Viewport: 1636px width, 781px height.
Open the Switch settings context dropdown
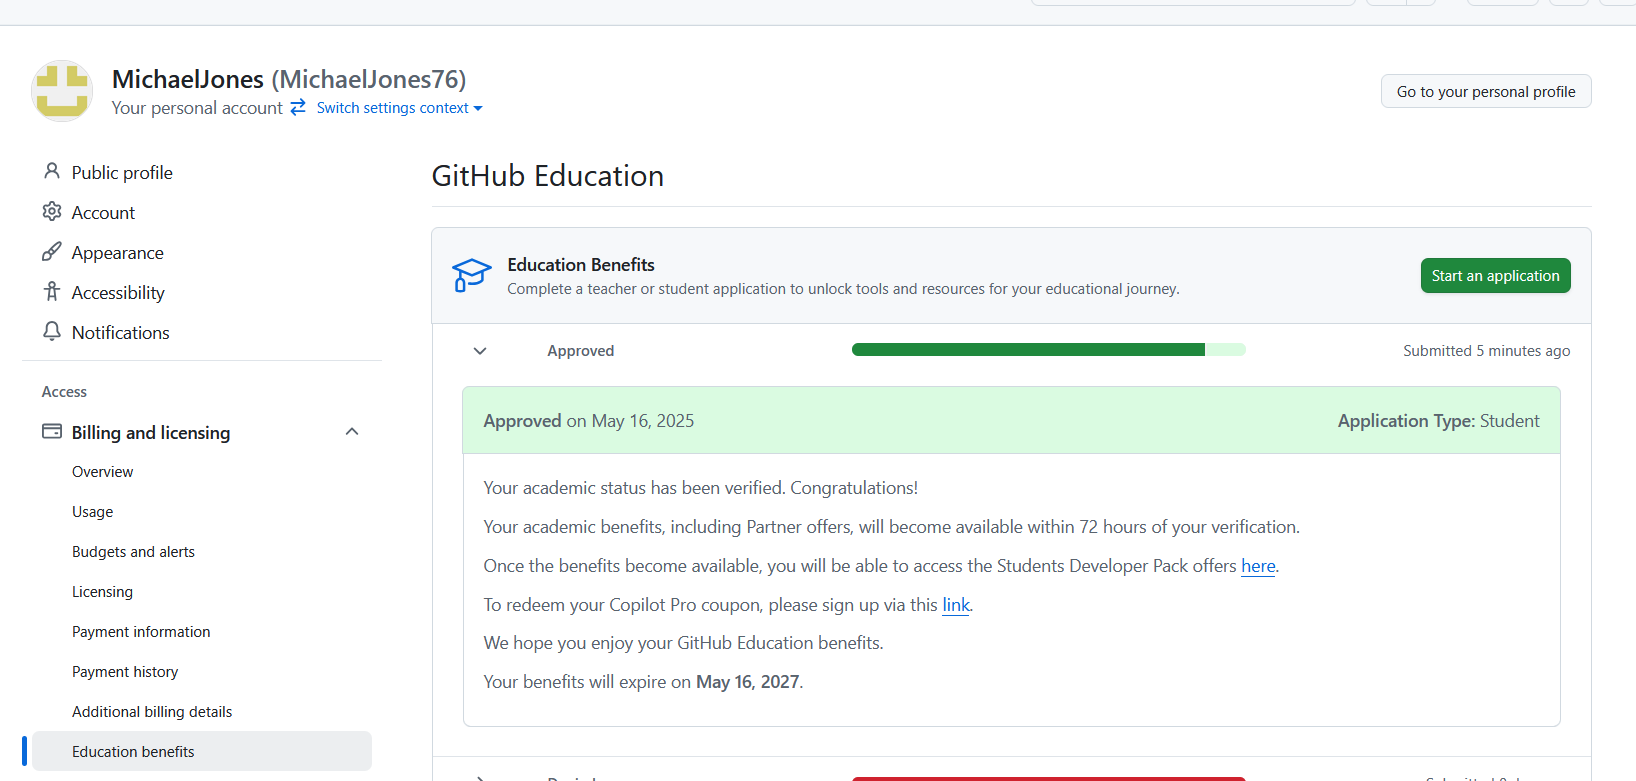click(399, 108)
